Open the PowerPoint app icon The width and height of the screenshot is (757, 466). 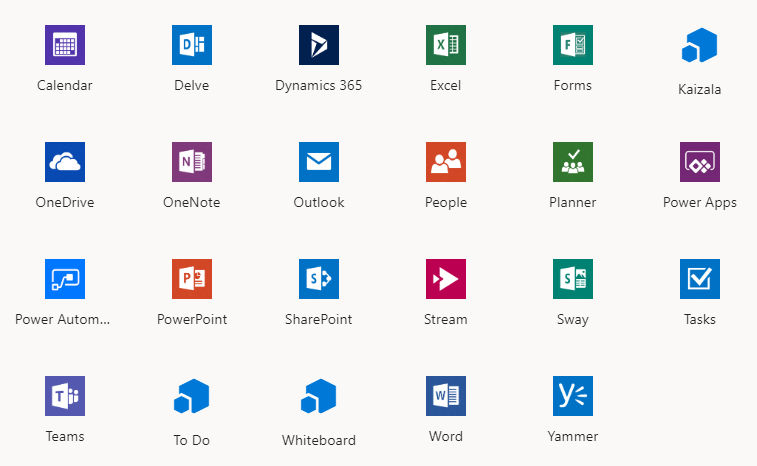[192, 279]
